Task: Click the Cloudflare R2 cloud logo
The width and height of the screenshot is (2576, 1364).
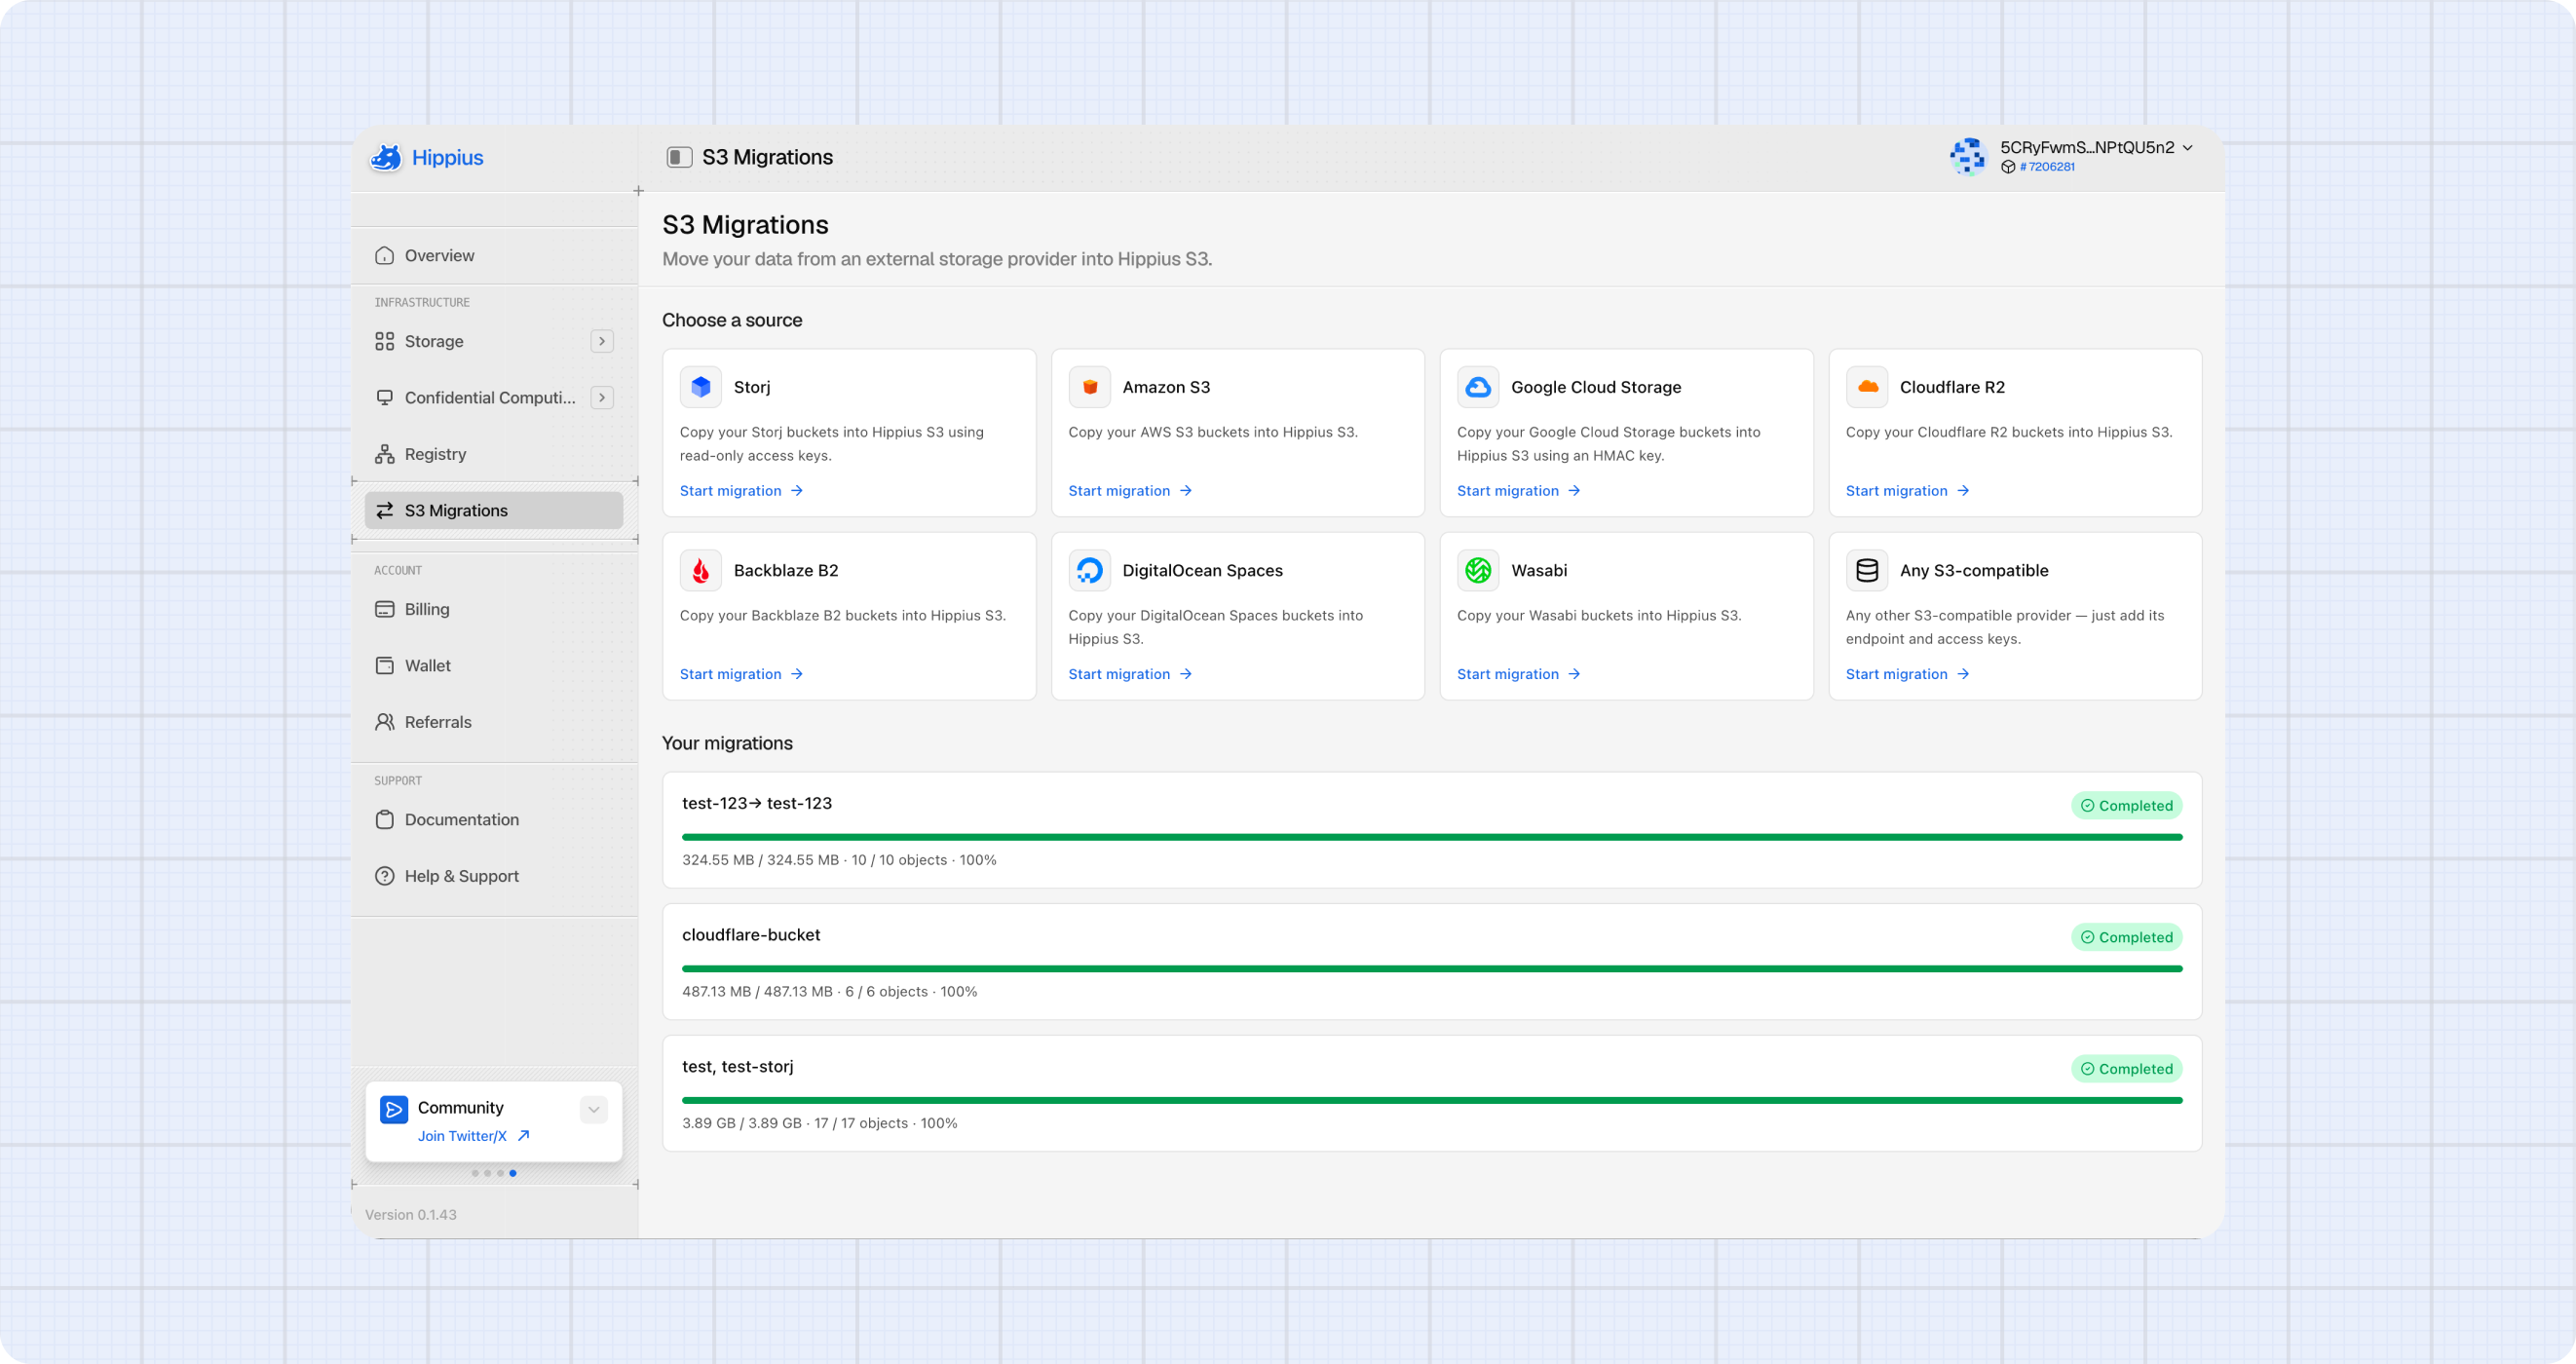Action: pyautogui.click(x=1867, y=387)
